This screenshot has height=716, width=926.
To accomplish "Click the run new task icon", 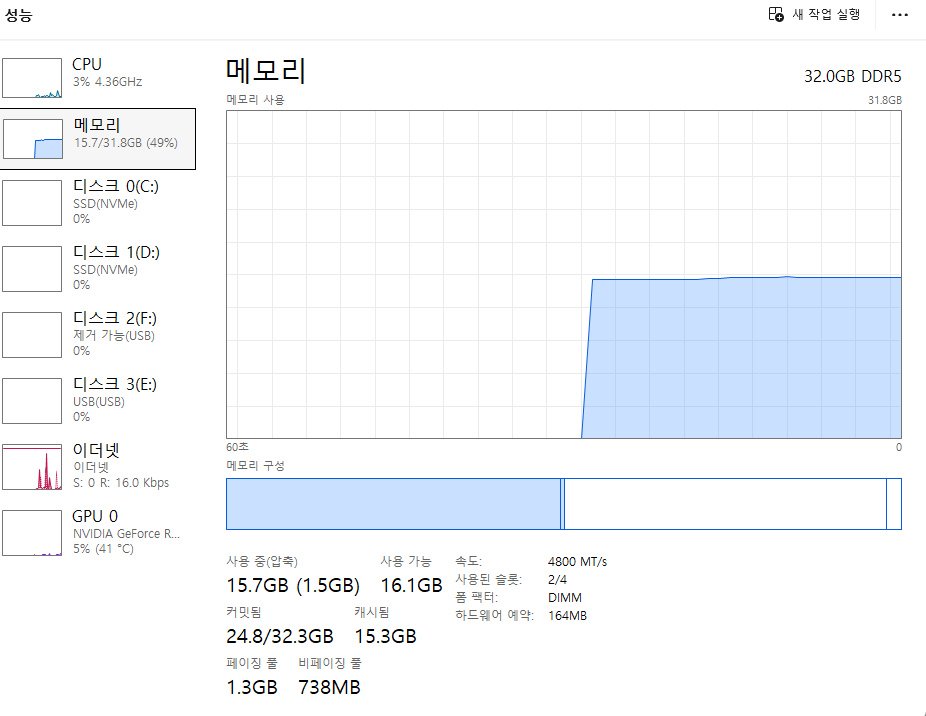I will tap(776, 14).
